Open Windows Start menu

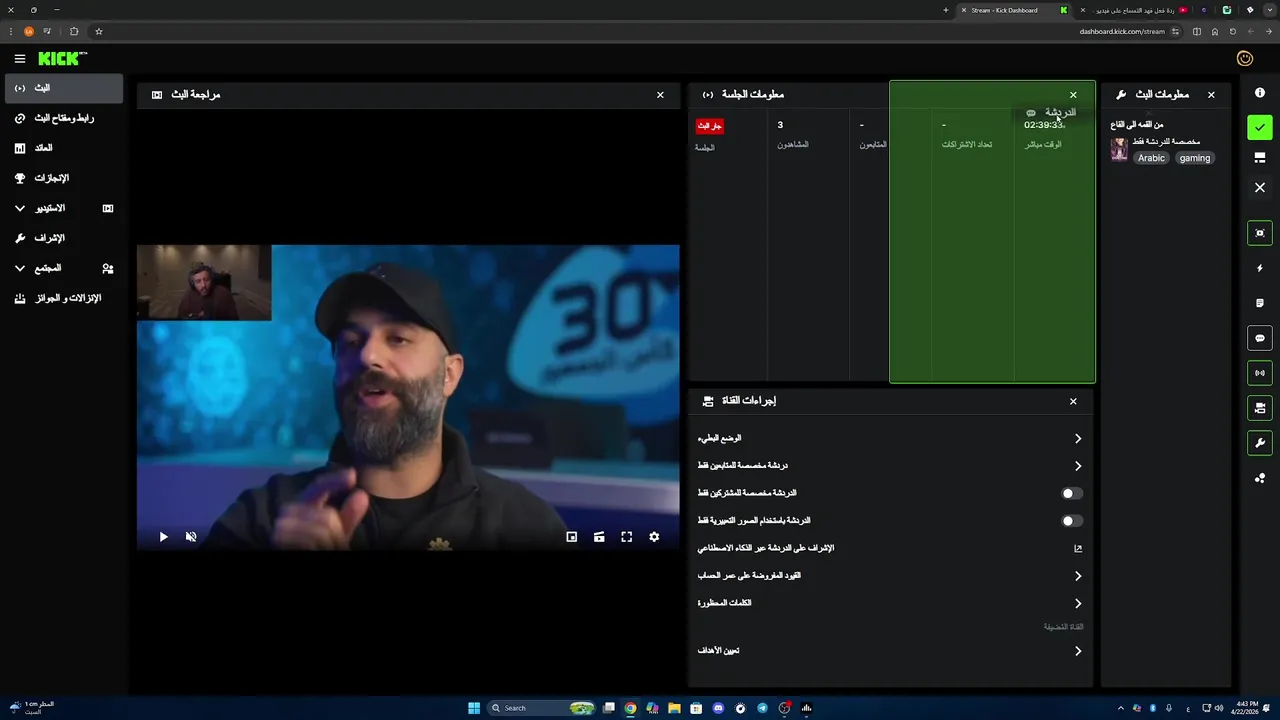474,708
